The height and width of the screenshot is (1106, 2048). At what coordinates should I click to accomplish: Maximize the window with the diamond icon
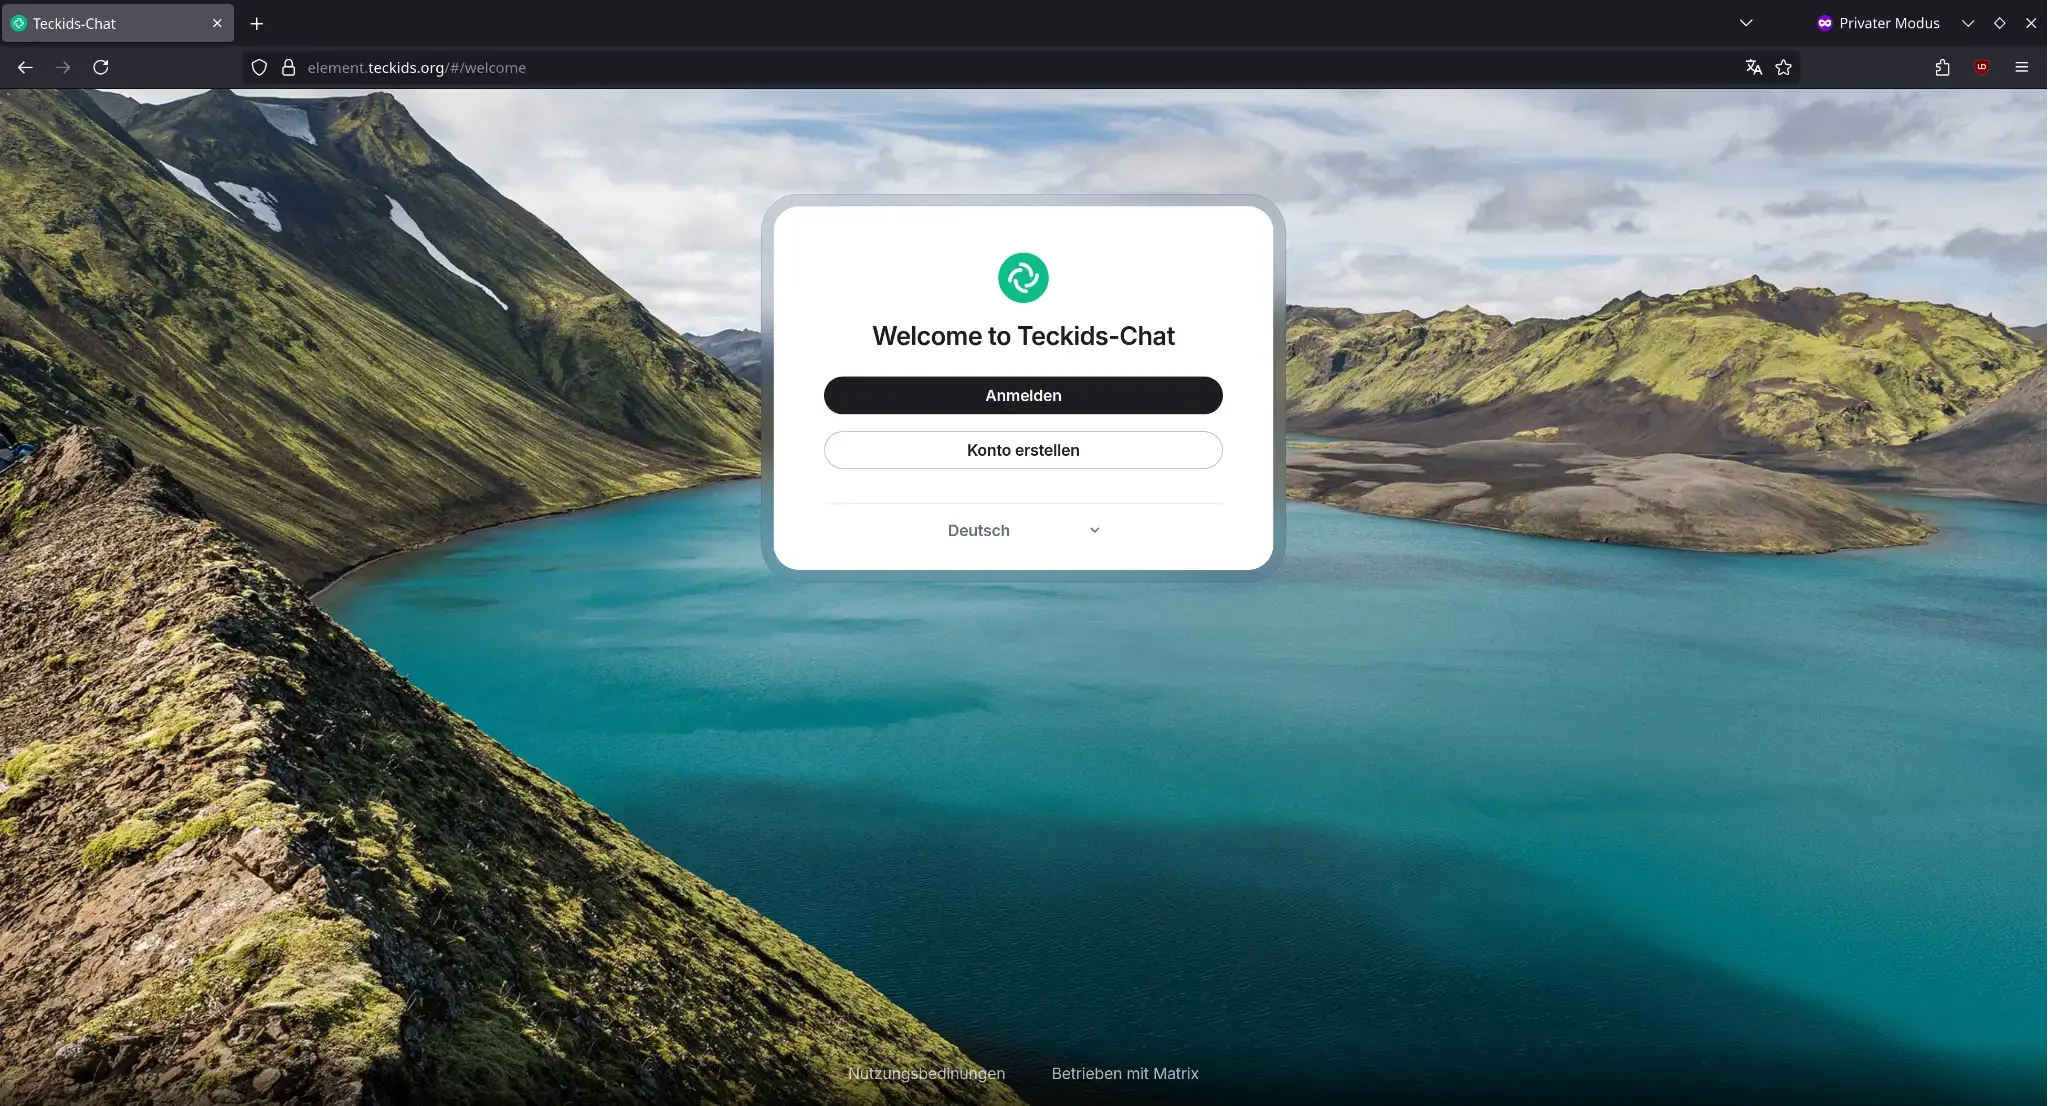click(x=2000, y=23)
